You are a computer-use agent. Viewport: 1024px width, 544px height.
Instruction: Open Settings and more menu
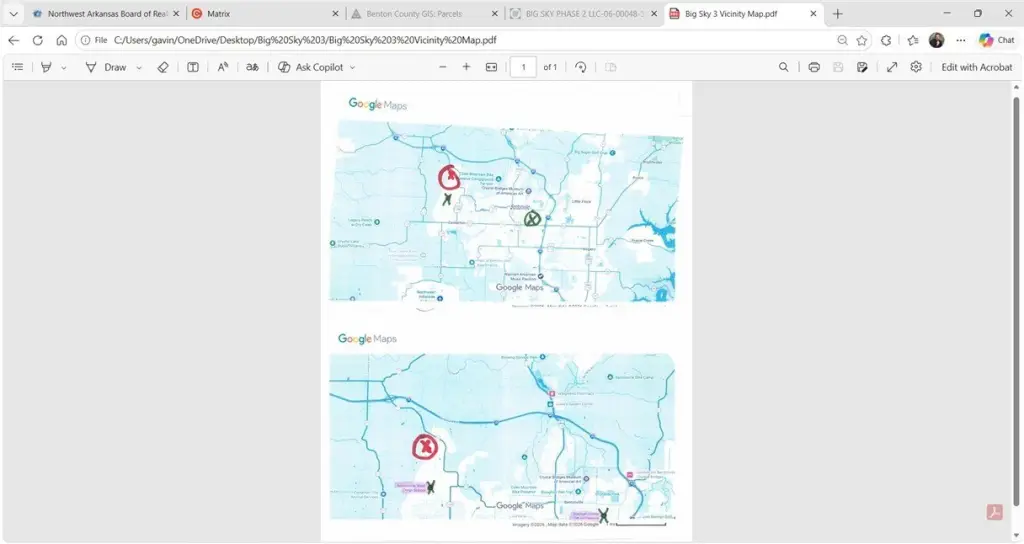coord(961,40)
